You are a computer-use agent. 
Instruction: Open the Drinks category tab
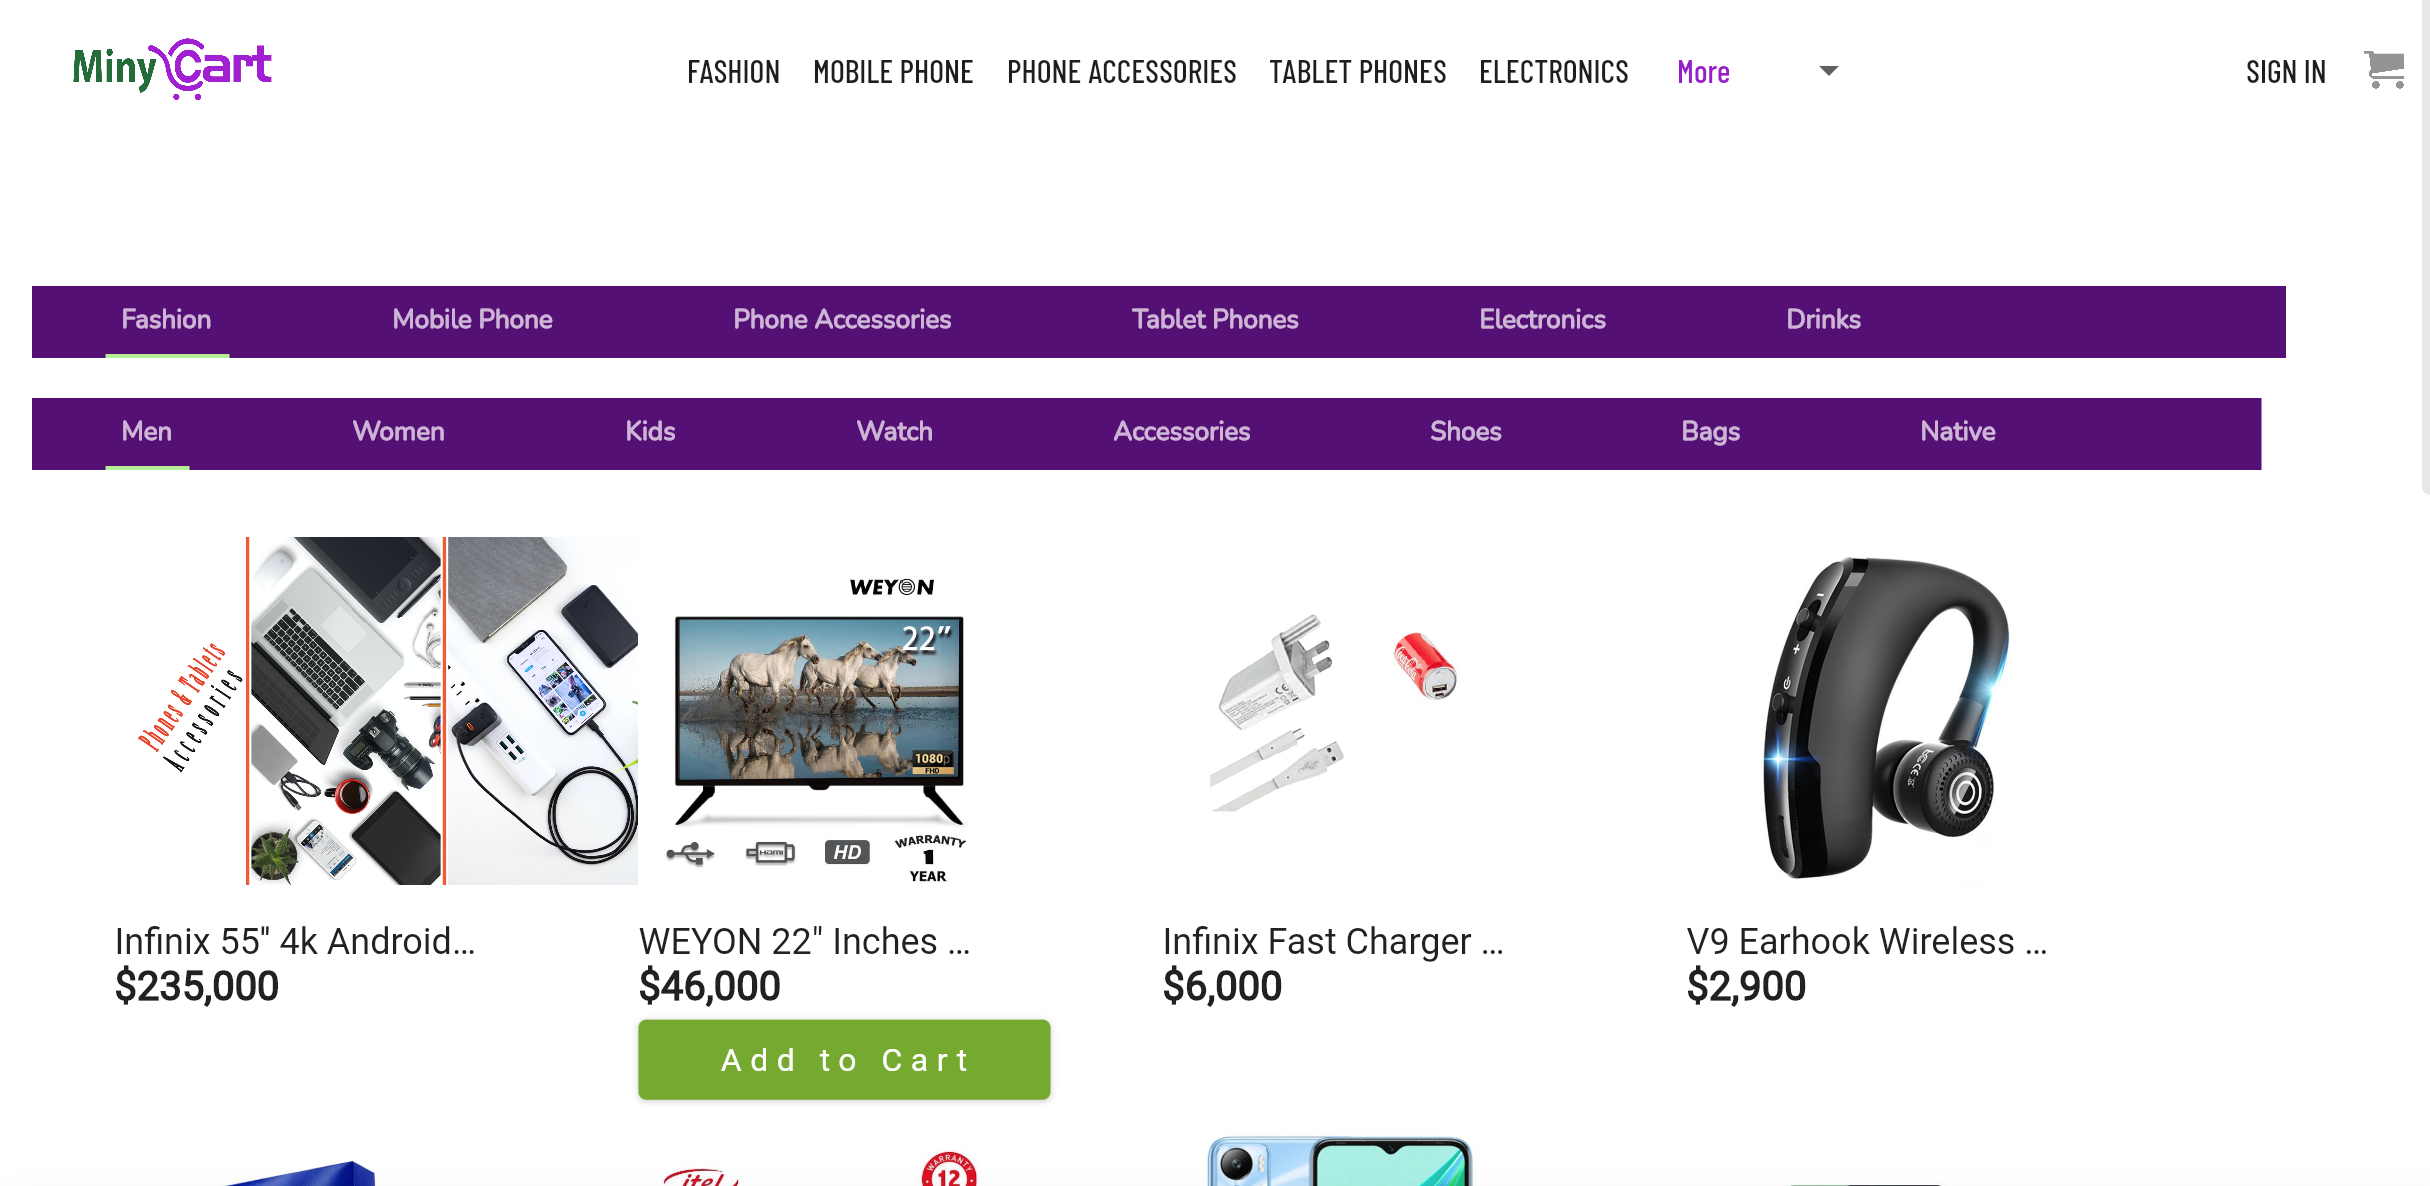pos(1823,320)
